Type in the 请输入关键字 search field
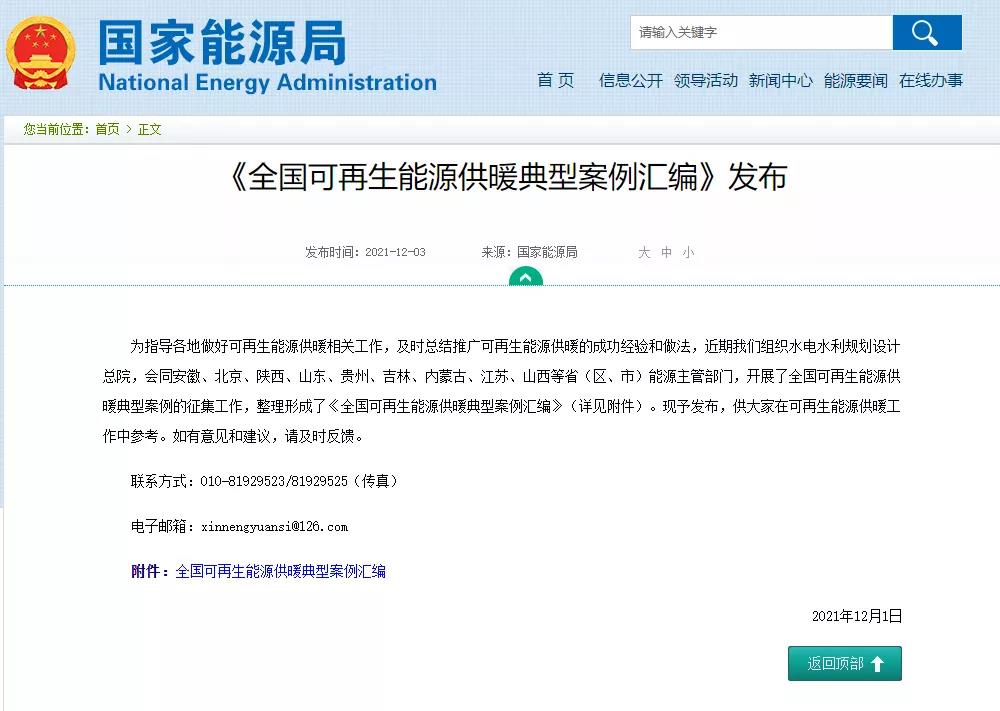1000x711 pixels. pos(761,32)
